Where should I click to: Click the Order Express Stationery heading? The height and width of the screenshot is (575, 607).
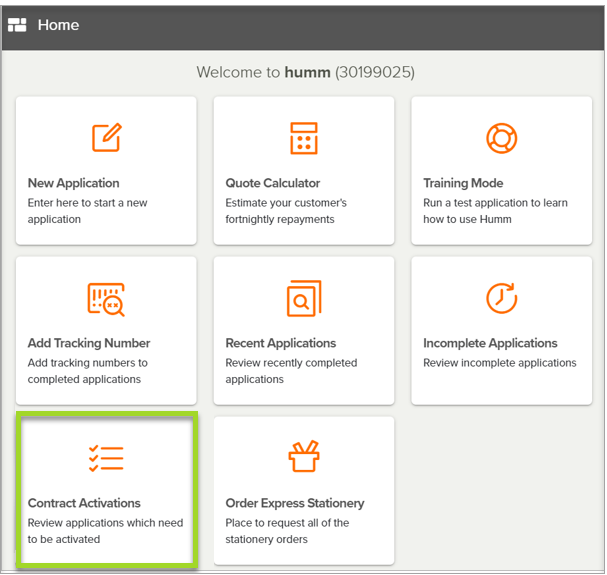[x=295, y=503]
